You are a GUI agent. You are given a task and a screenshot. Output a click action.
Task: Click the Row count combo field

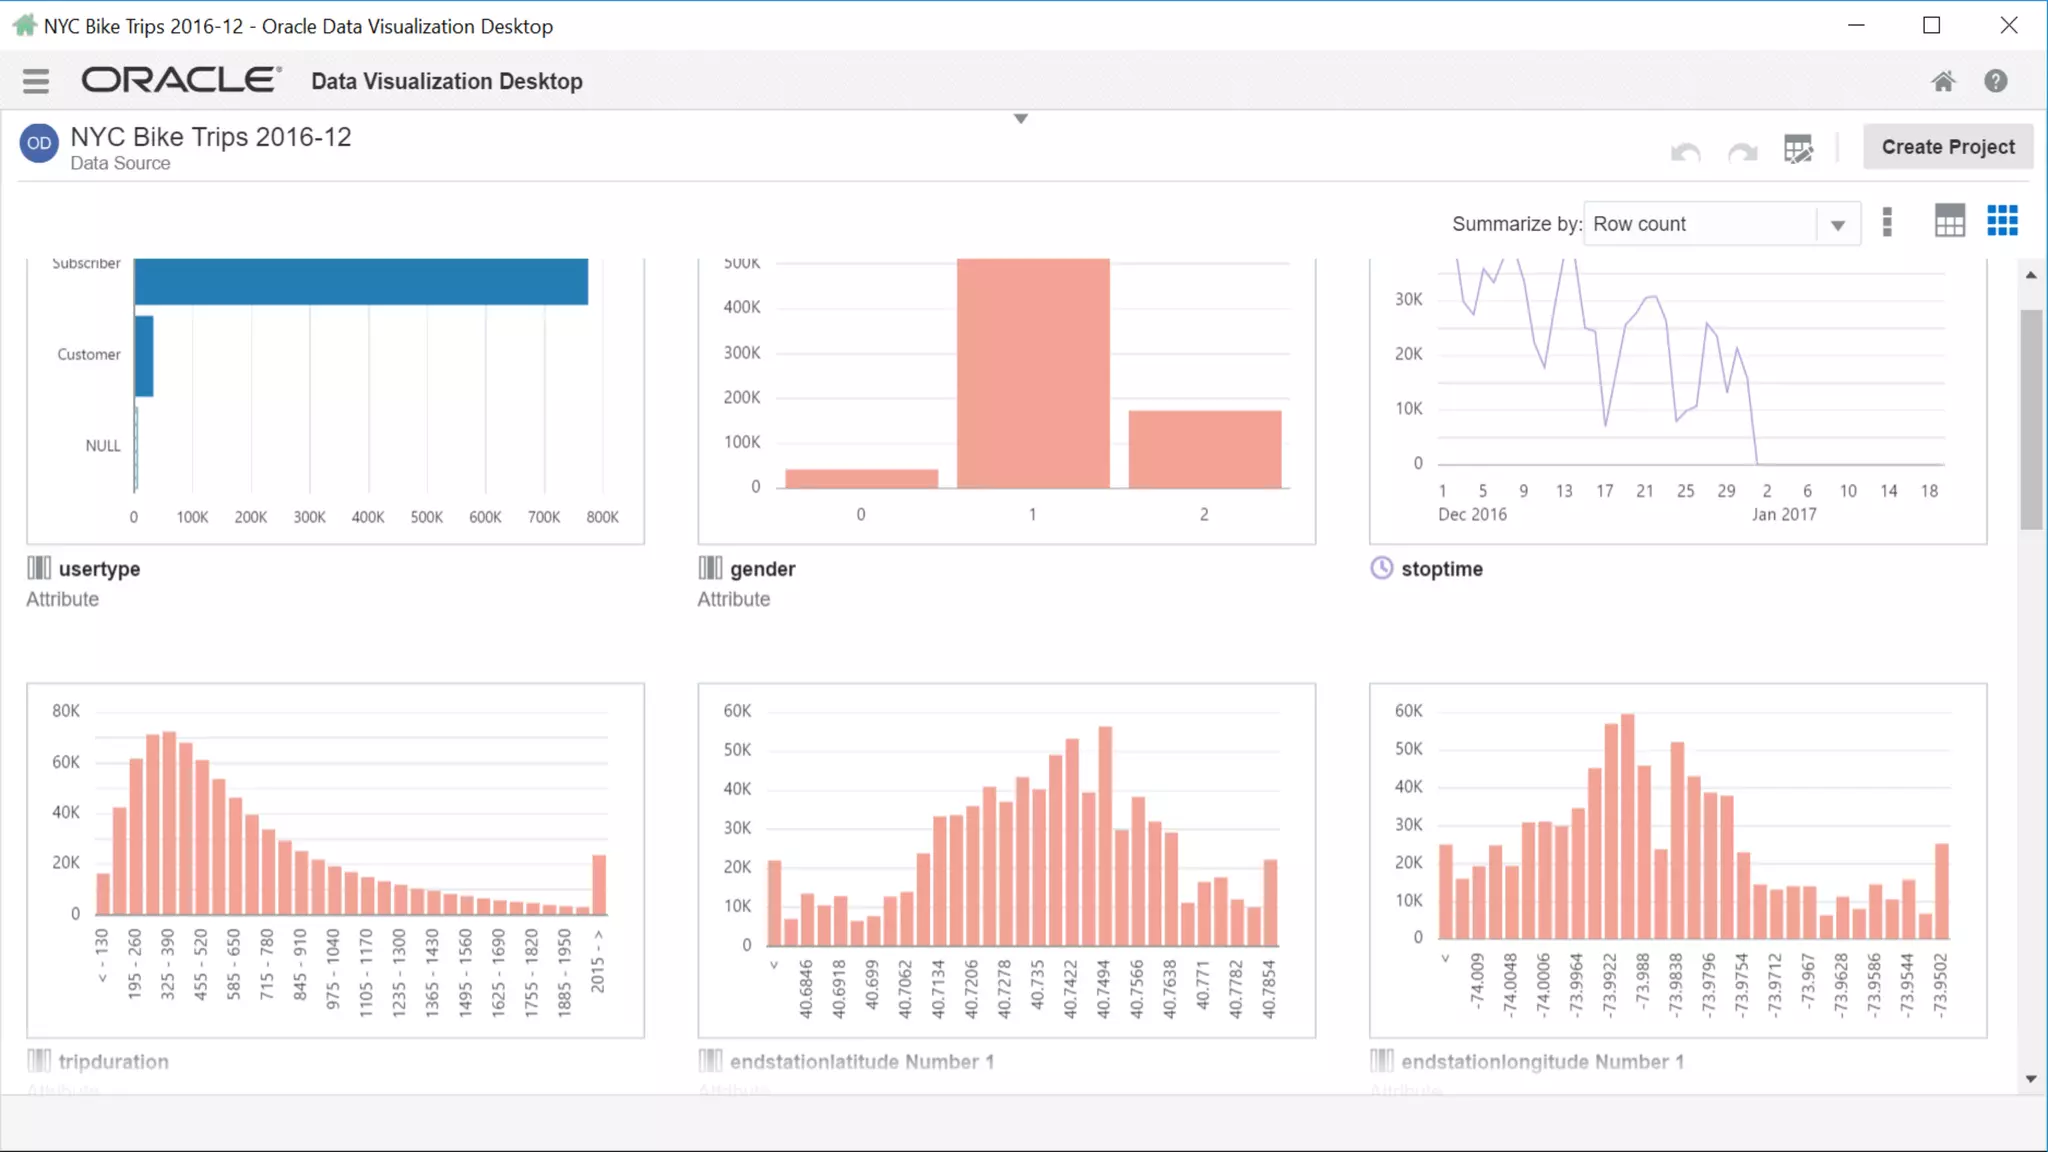[x=1700, y=224]
